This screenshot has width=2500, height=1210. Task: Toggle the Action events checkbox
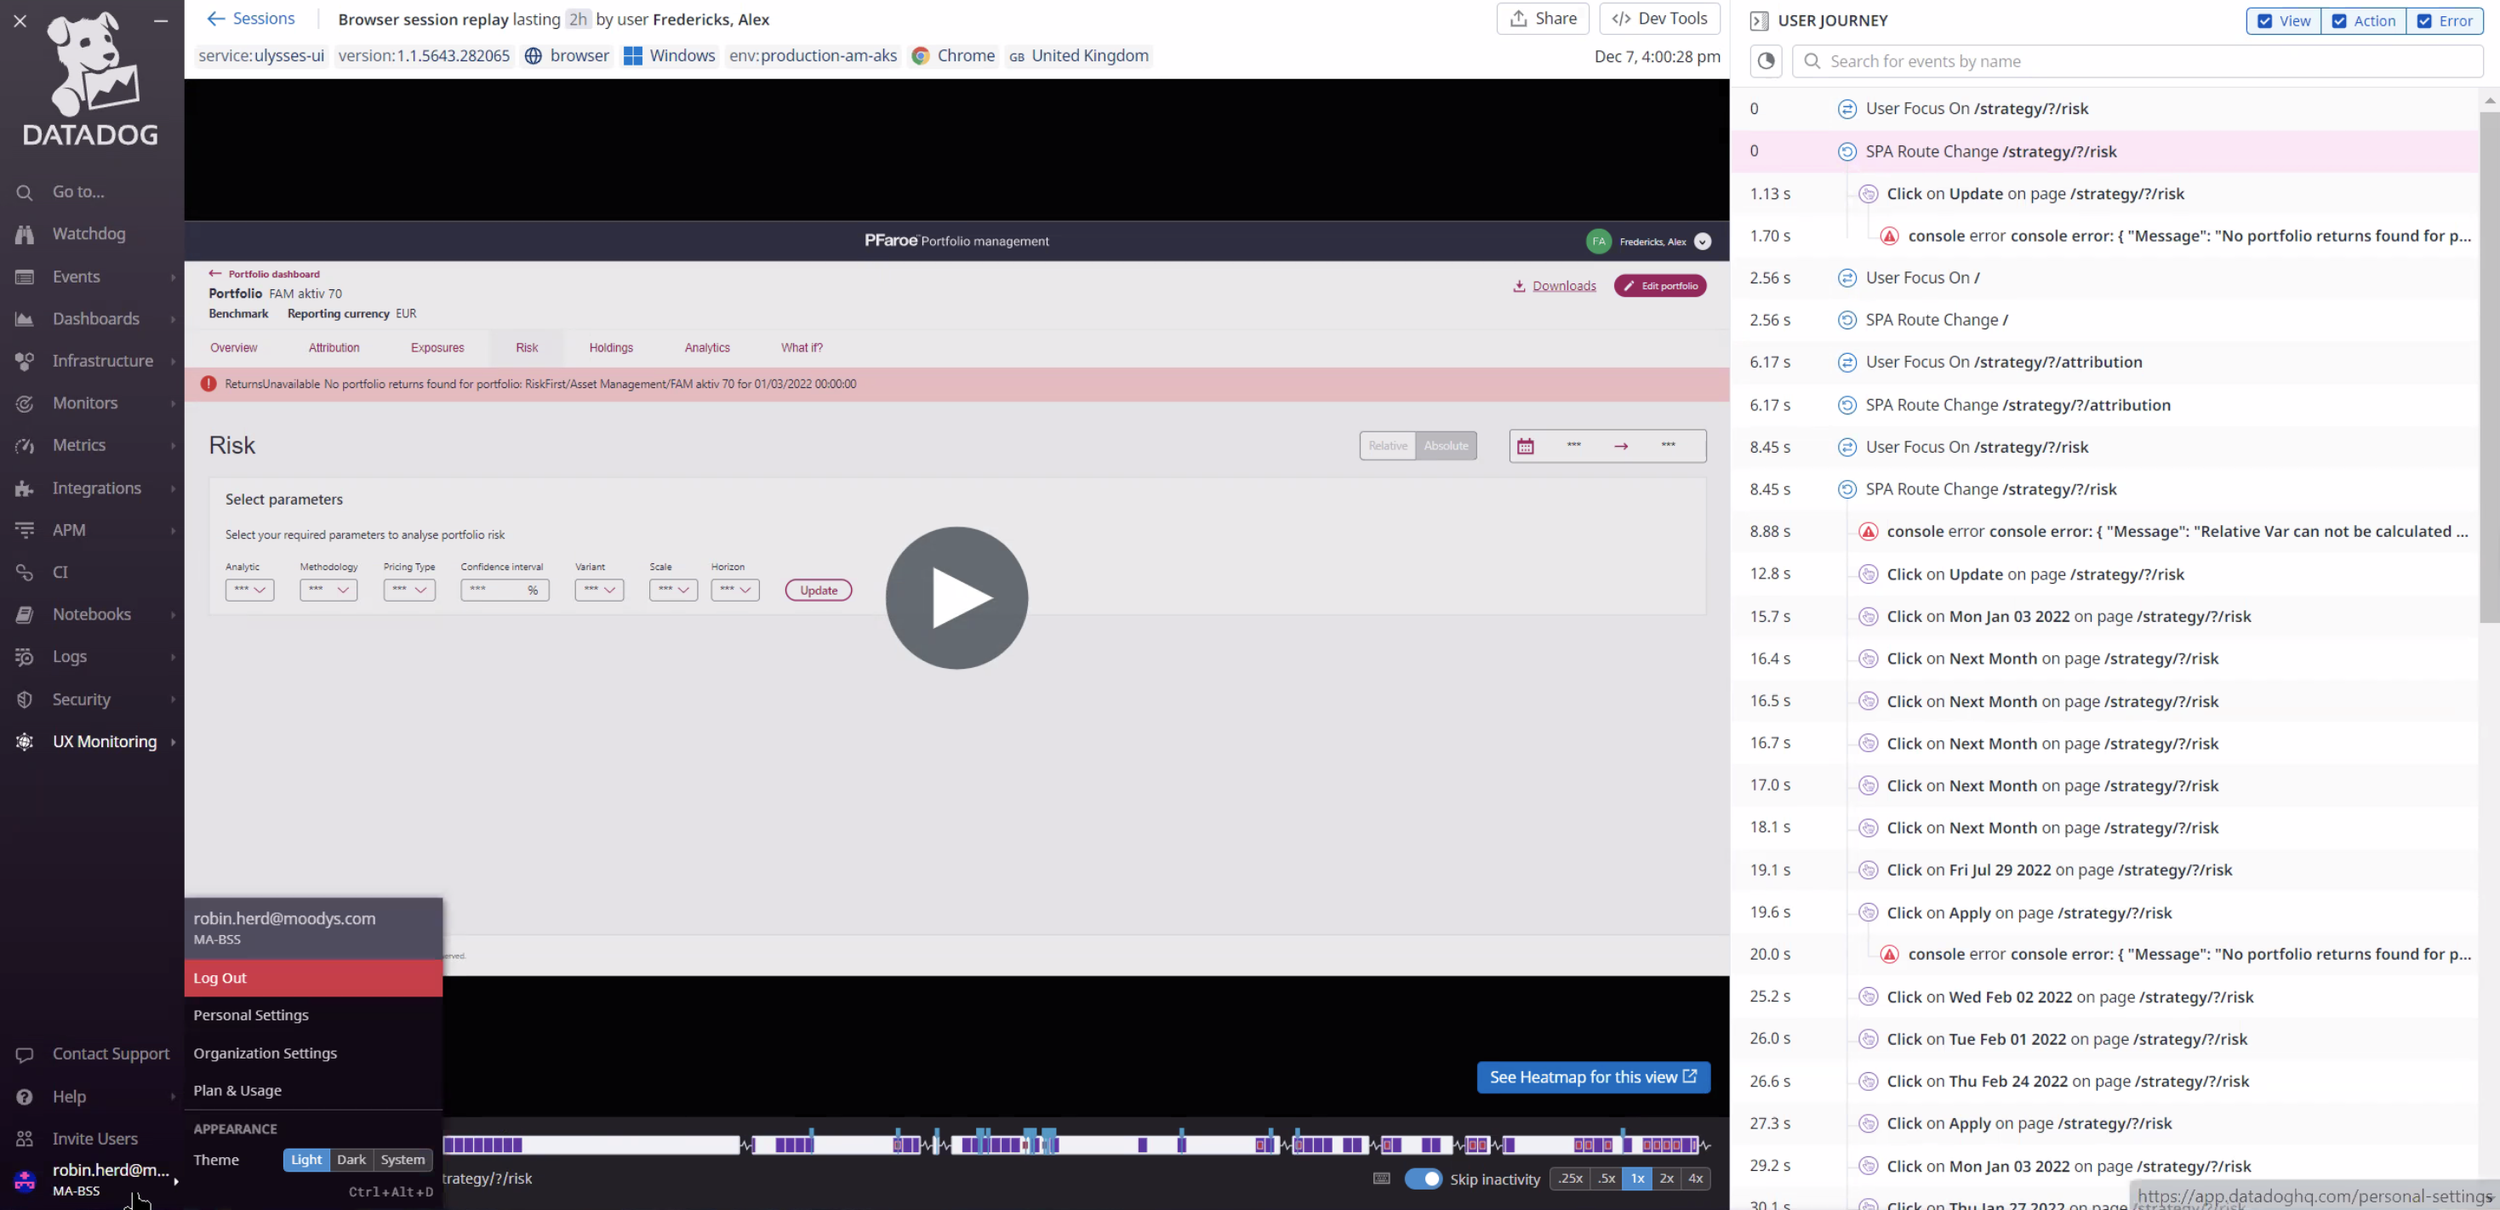2339,21
